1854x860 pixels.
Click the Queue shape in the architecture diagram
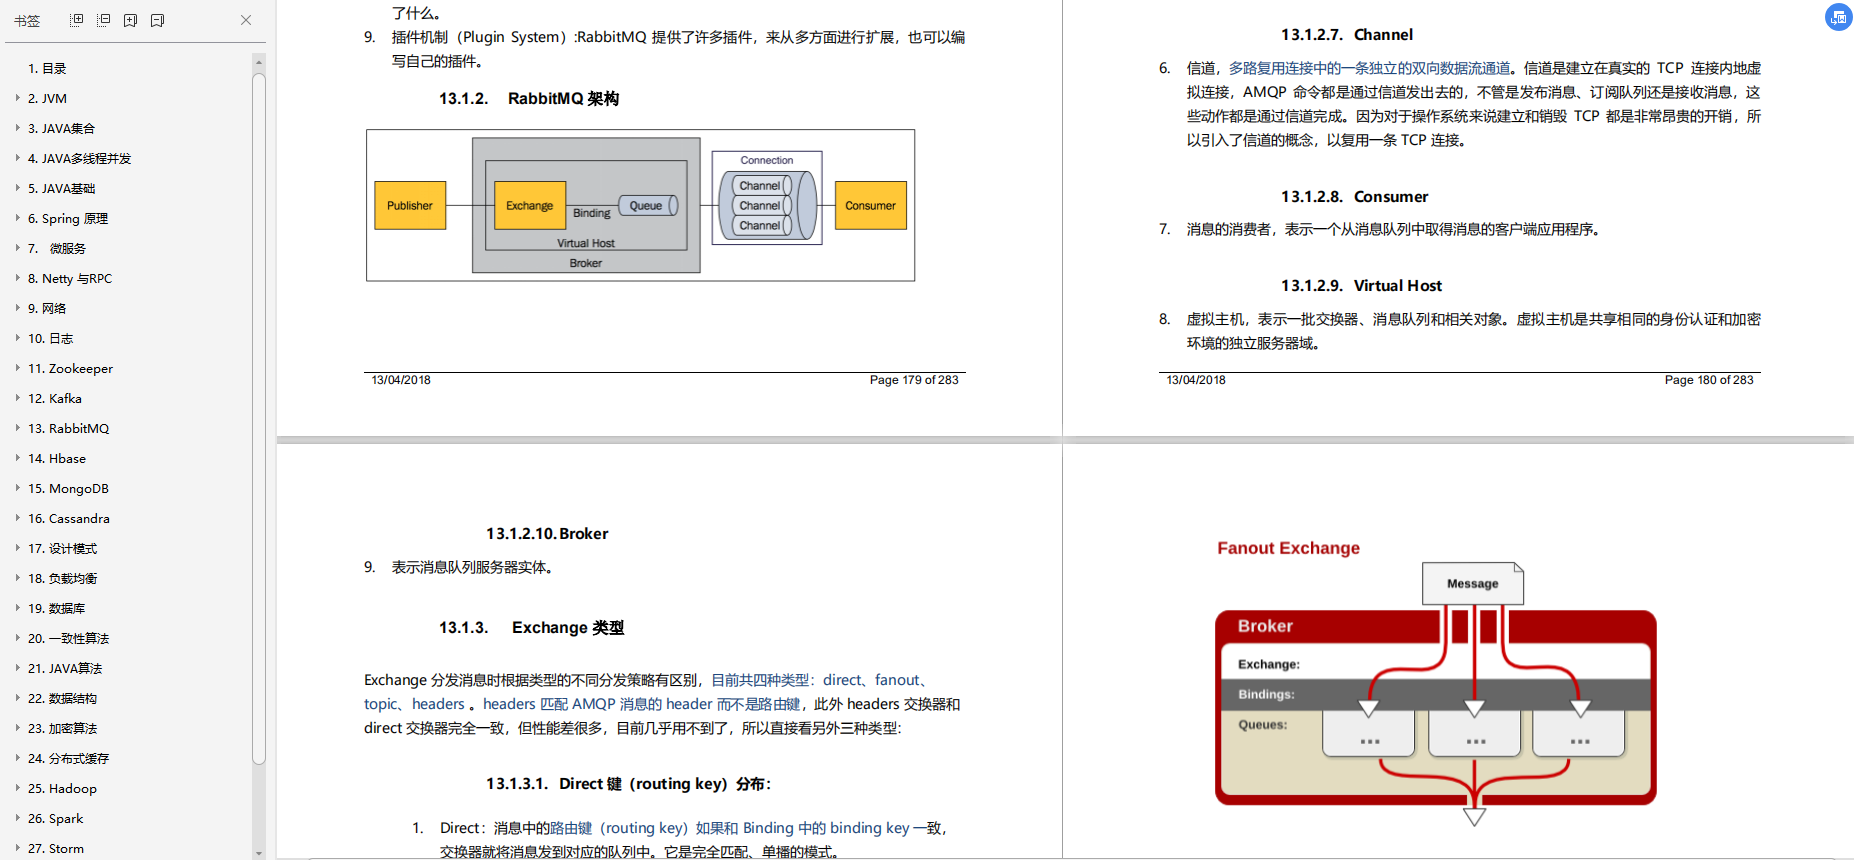point(648,205)
